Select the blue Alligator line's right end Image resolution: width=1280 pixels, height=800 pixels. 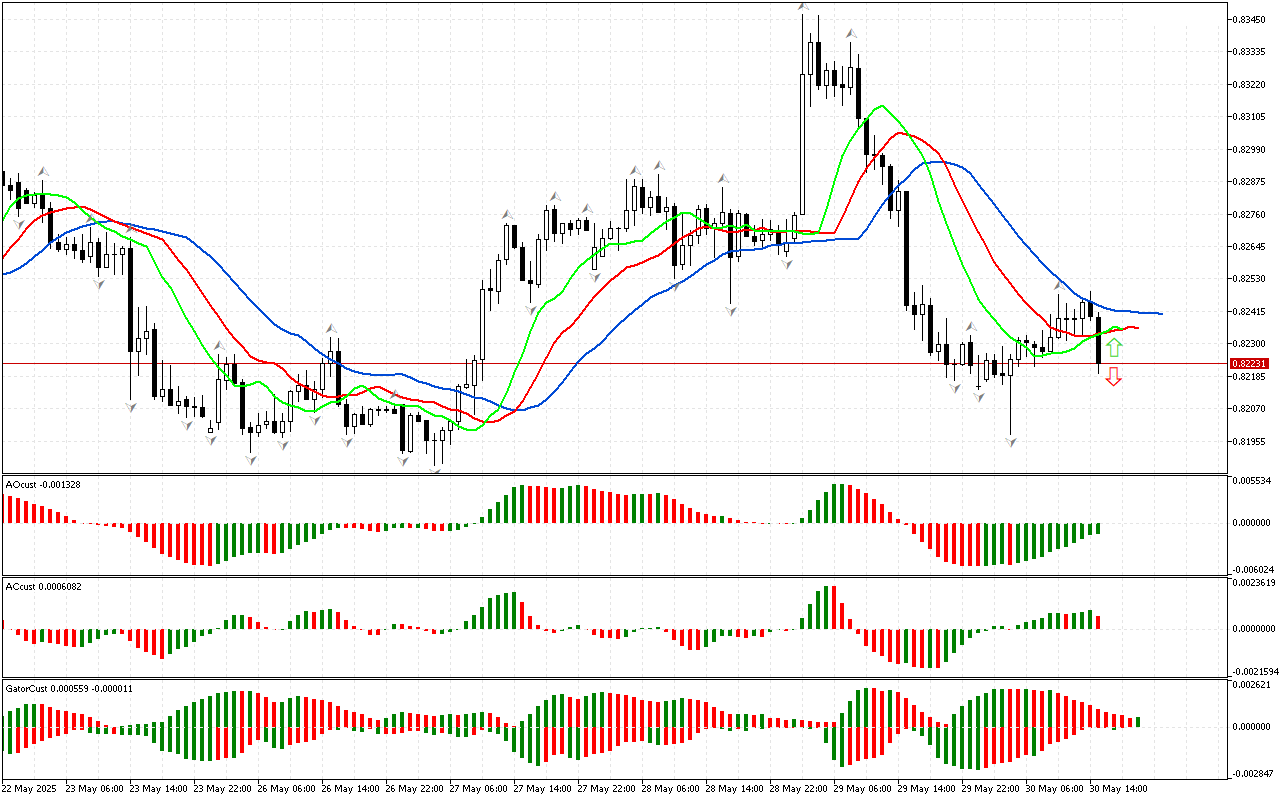1160,314
